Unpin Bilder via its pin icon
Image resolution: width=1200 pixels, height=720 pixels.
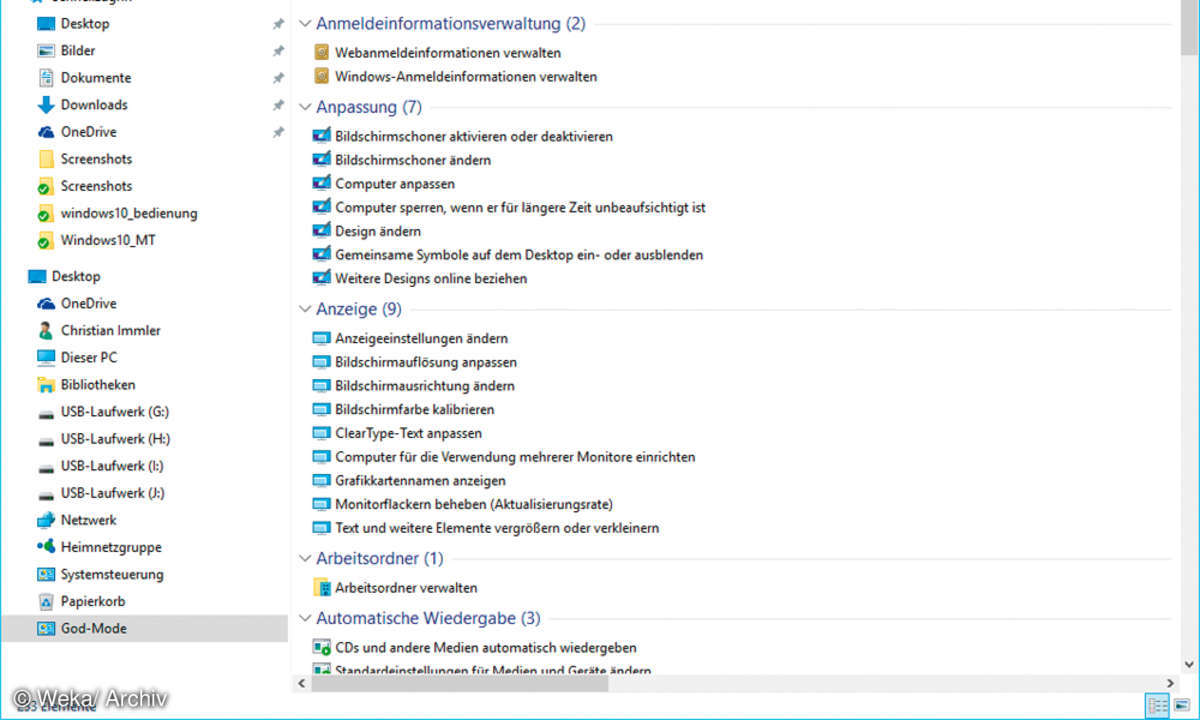[x=279, y=51]
